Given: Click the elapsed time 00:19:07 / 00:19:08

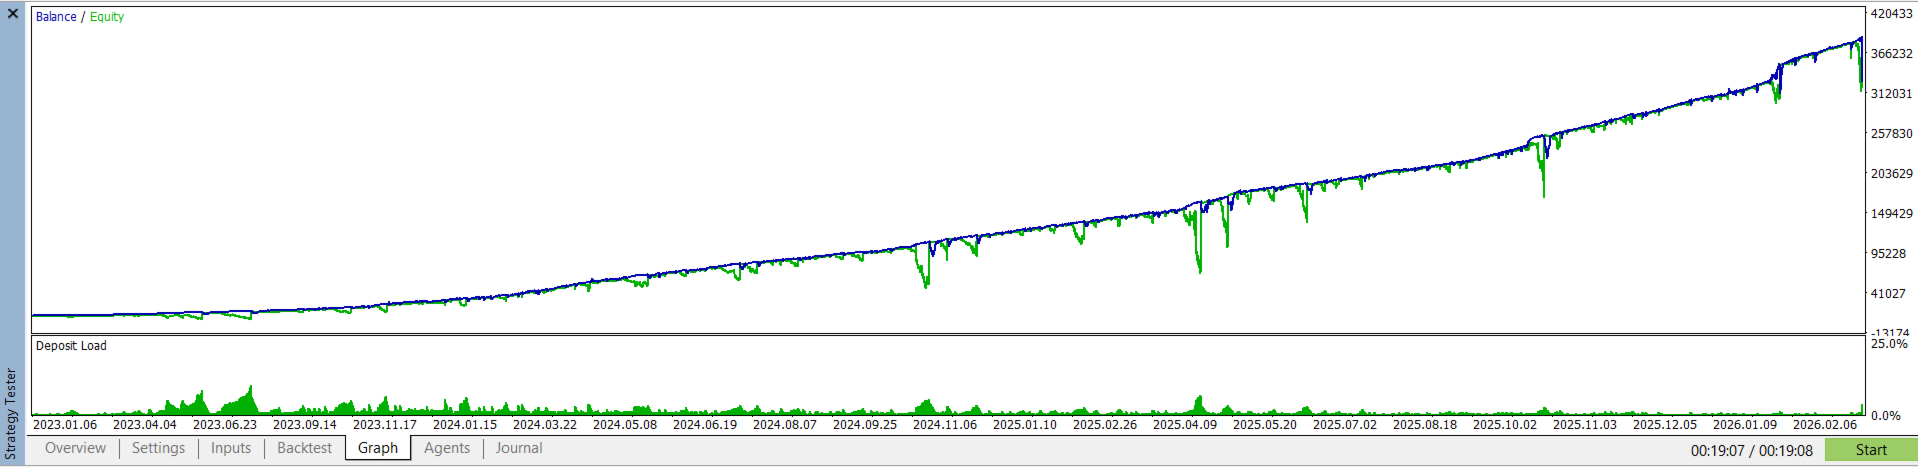Looking at the screenshot, I should coord(1752,451).
